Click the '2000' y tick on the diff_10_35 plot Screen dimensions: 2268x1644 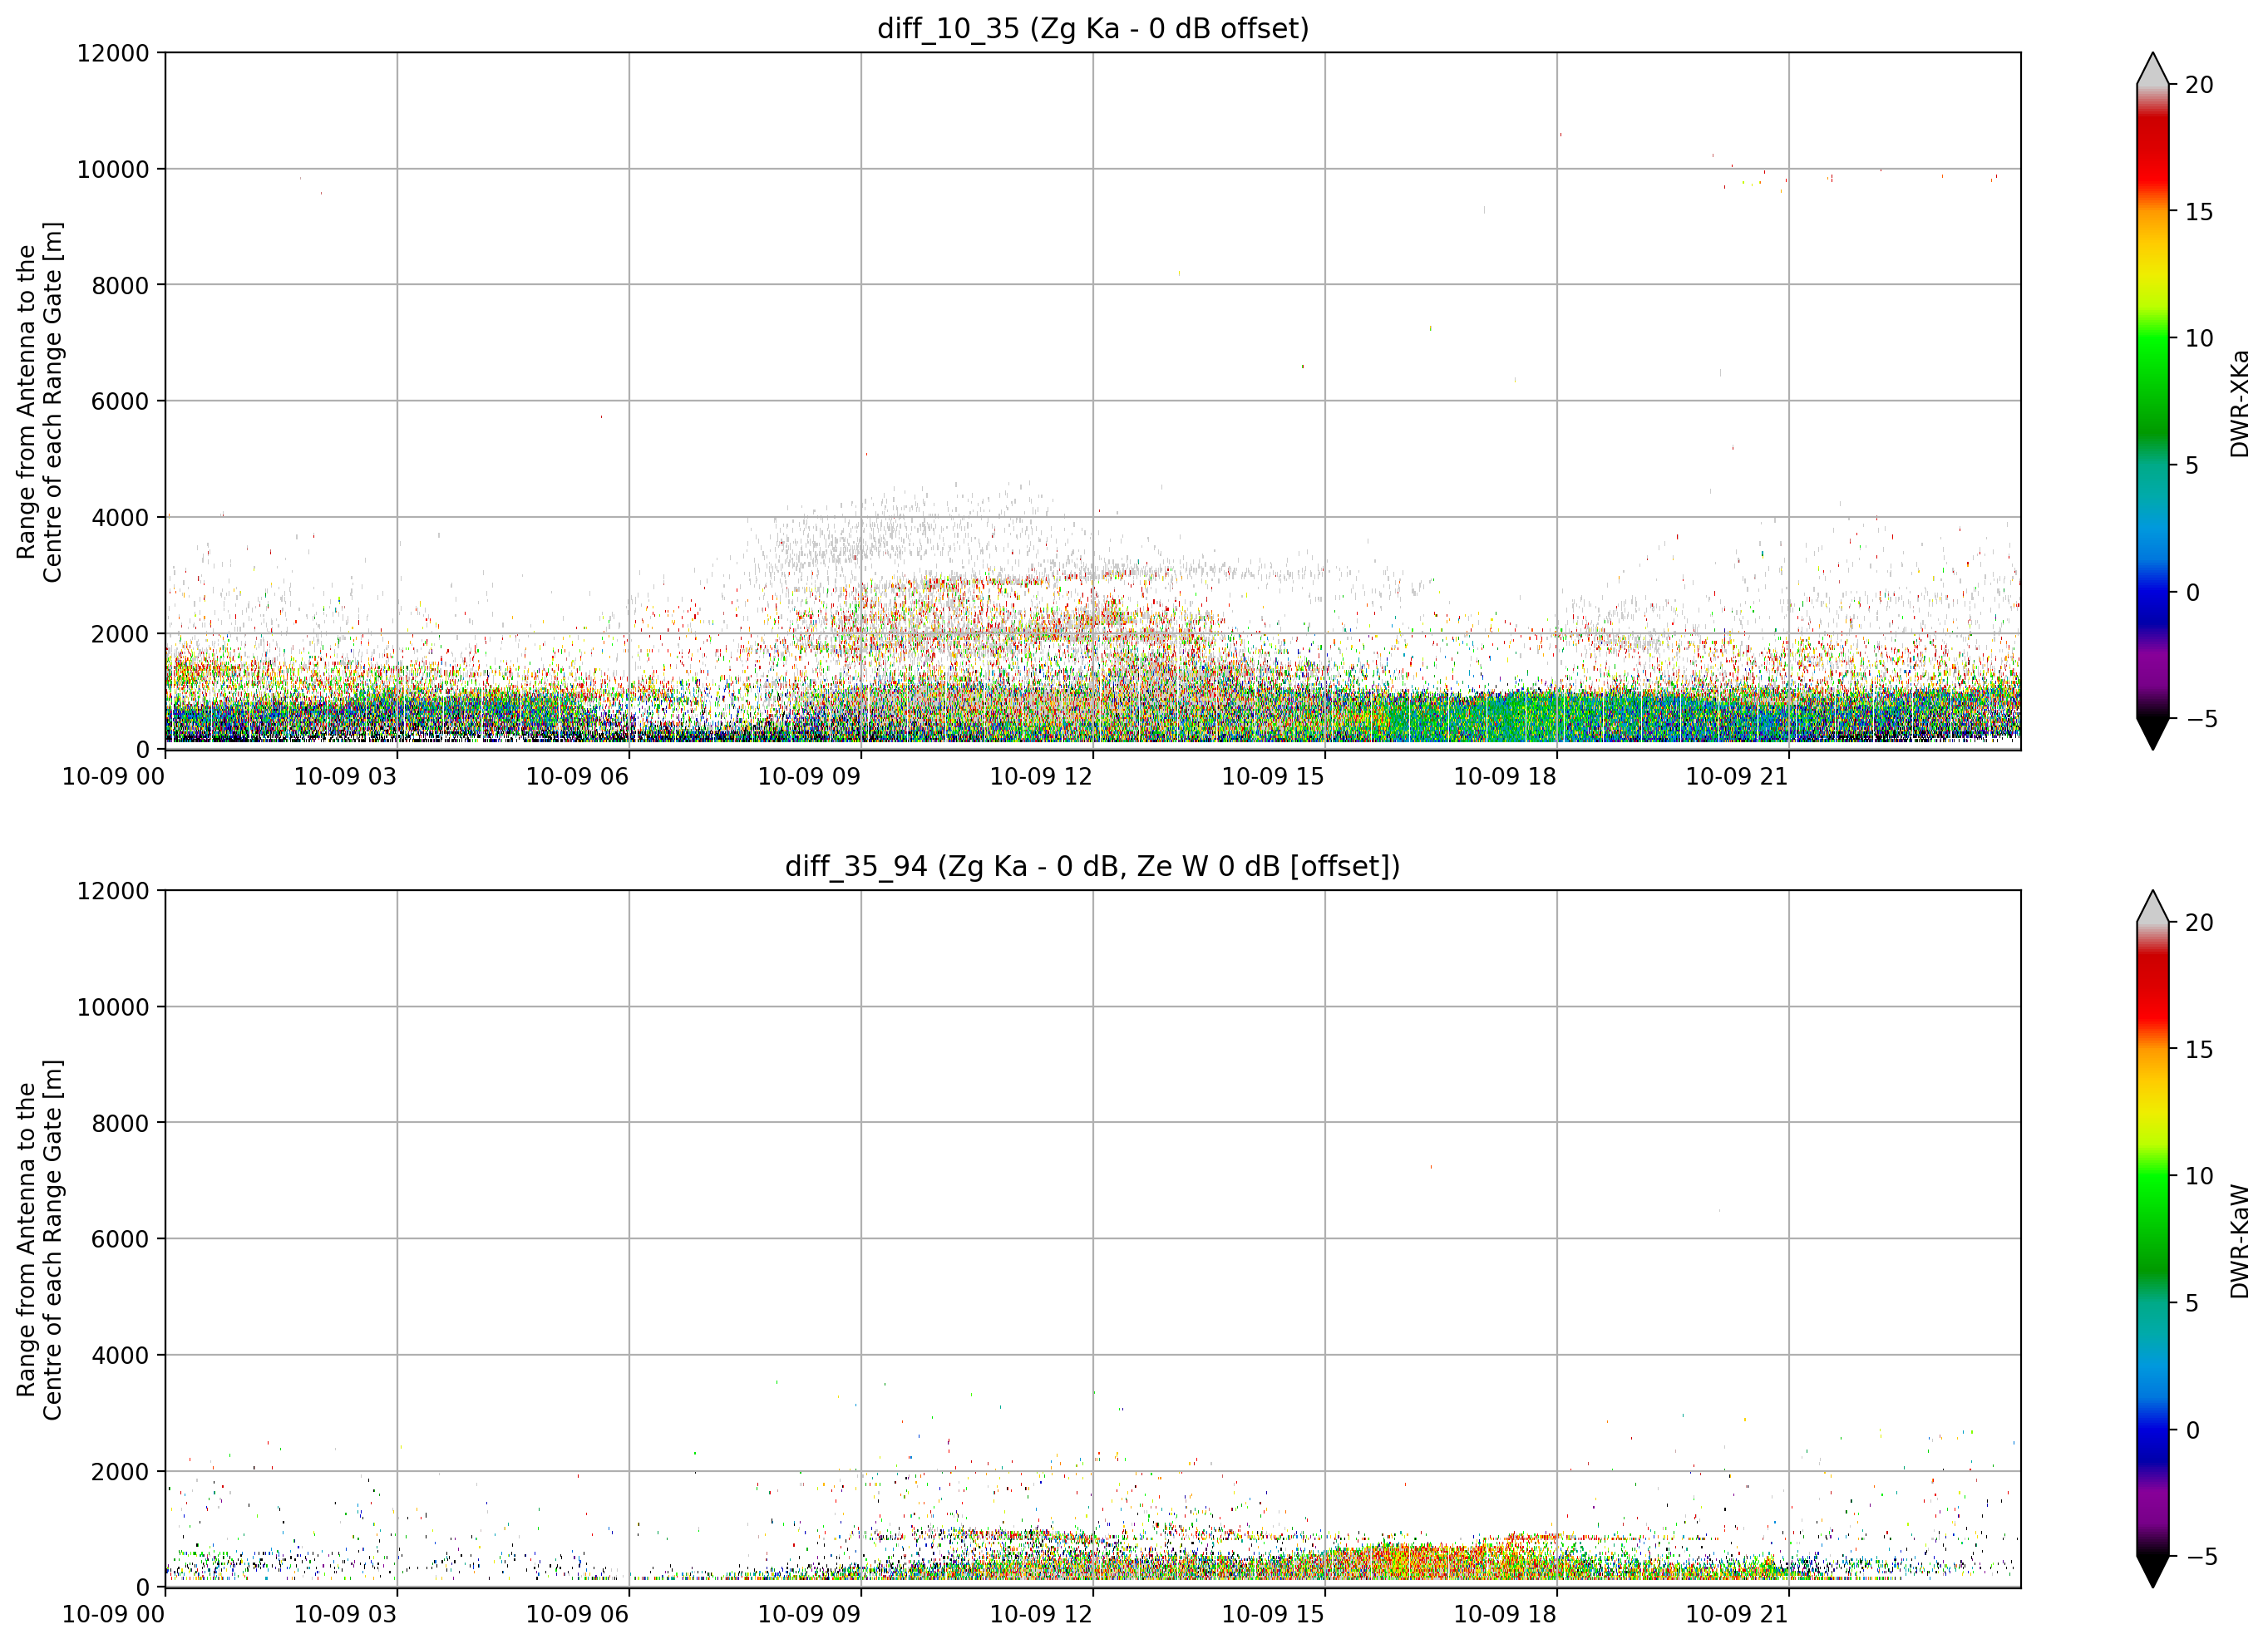pyautogui.click(x=120, y=634)
